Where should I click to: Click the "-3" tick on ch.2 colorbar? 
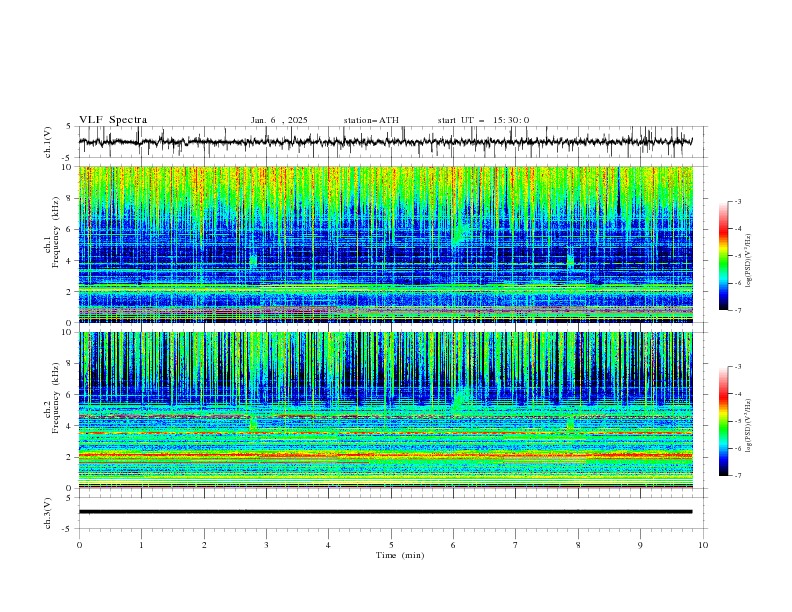(x=737, y=367)
